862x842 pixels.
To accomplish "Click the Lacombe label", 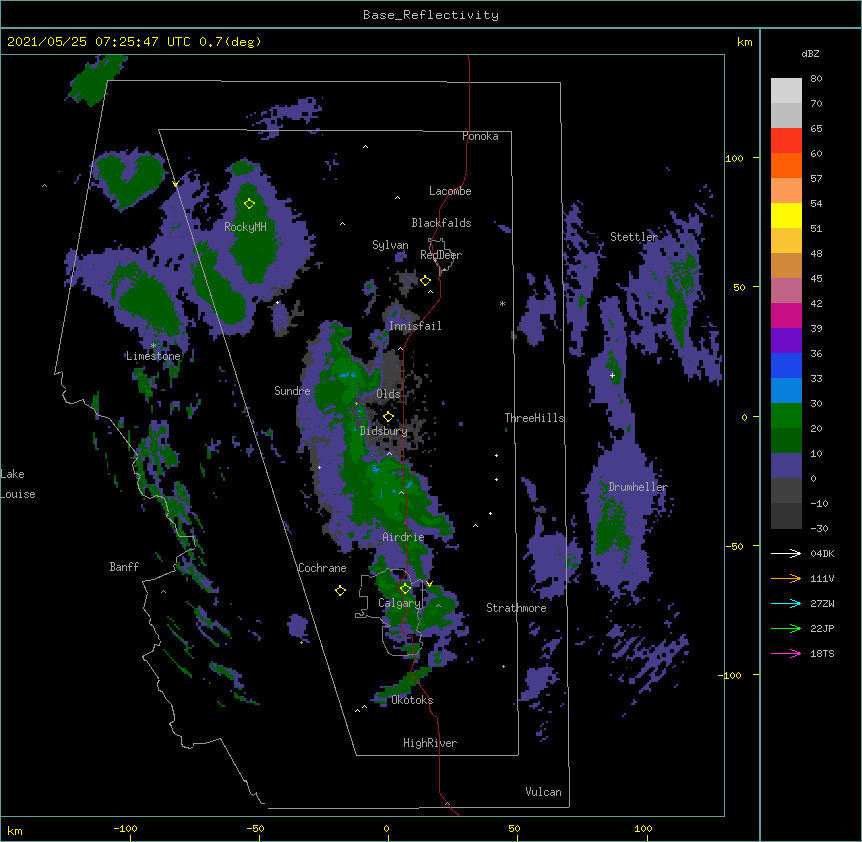I will point(450,191).
